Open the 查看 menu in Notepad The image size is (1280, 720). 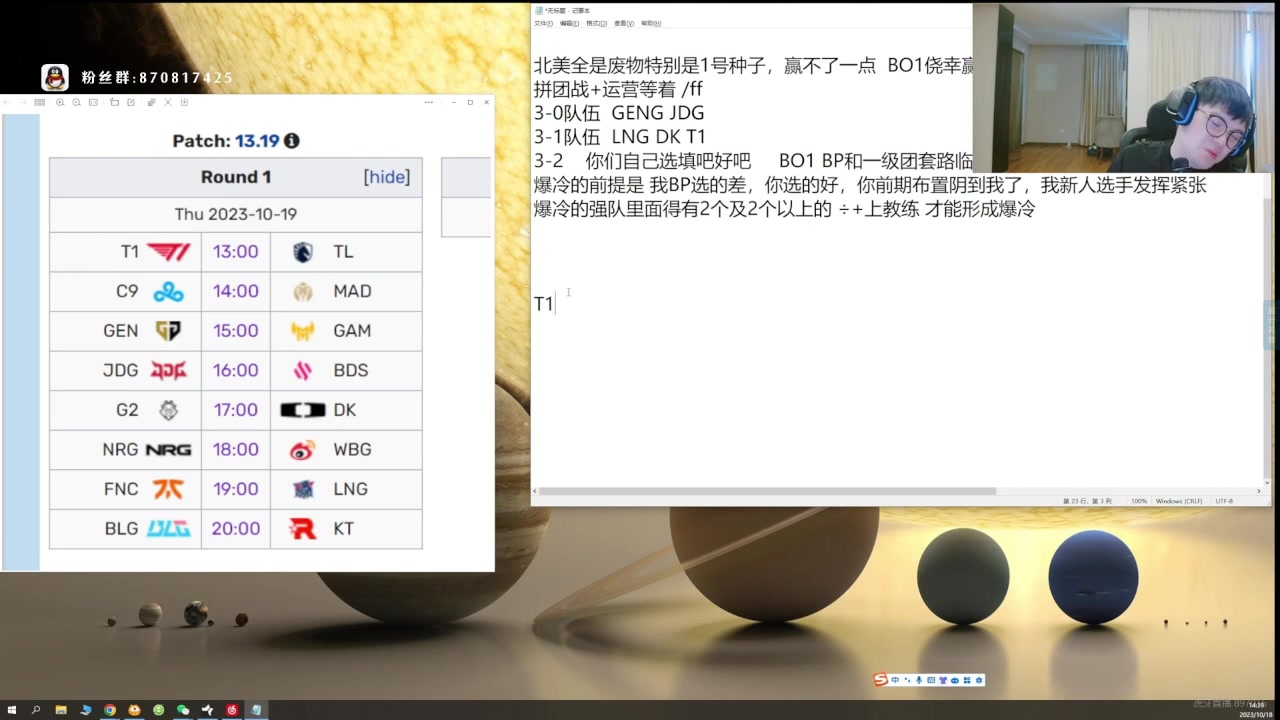click(623, 23)
